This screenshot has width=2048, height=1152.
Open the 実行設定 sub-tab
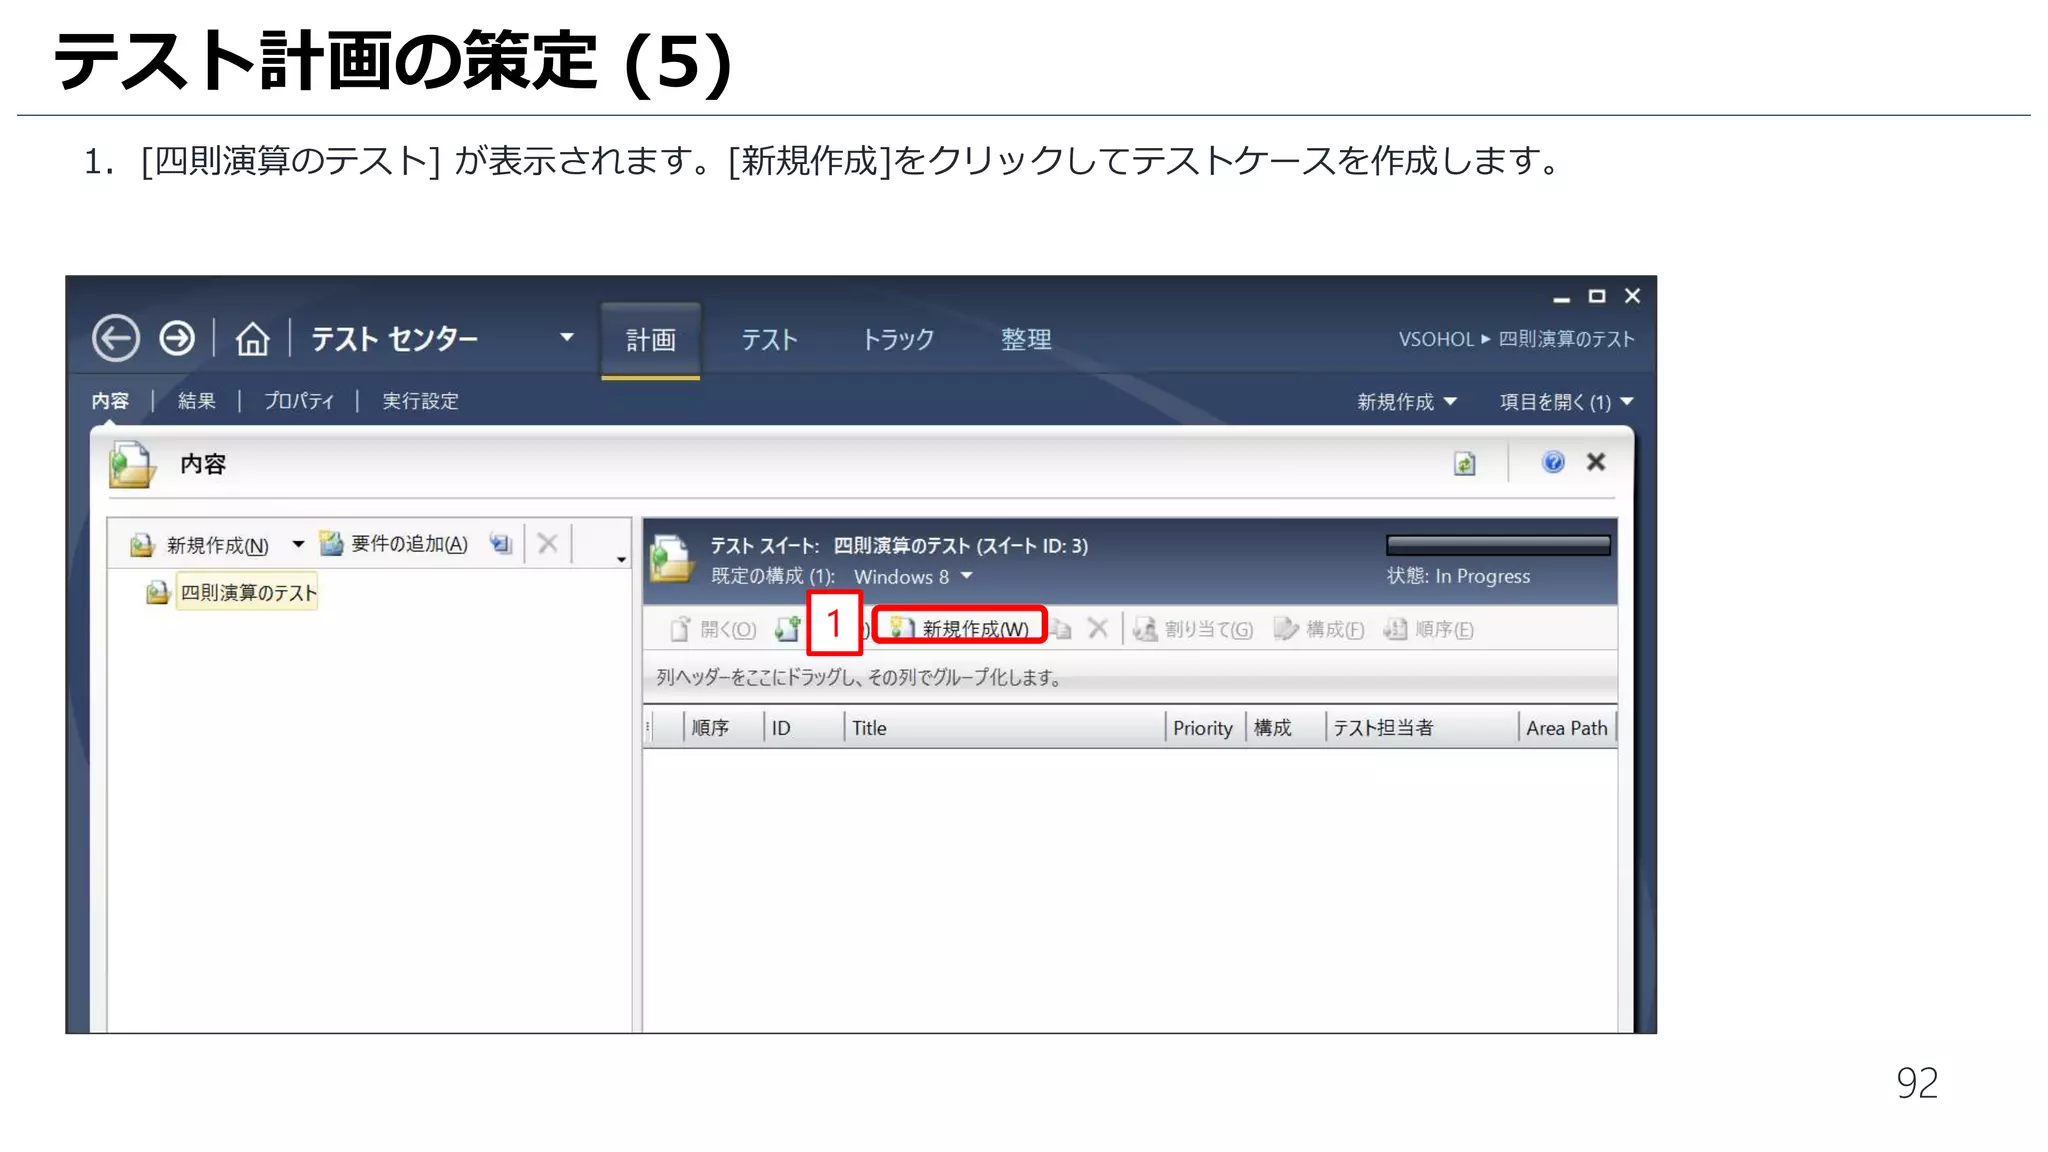pos(420,401)
